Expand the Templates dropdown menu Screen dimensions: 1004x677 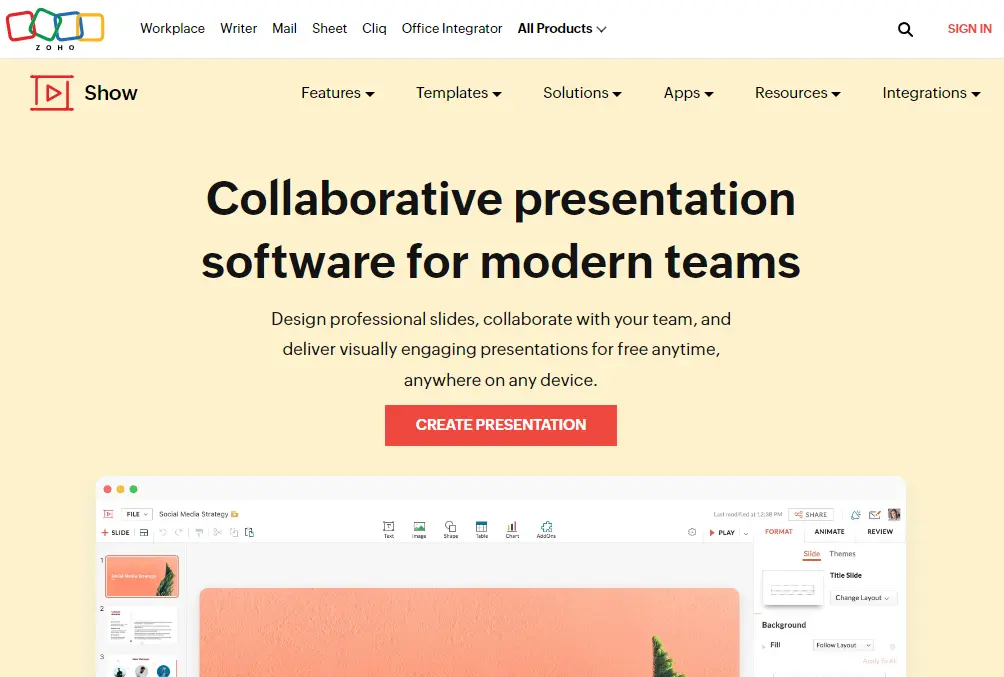458,93
